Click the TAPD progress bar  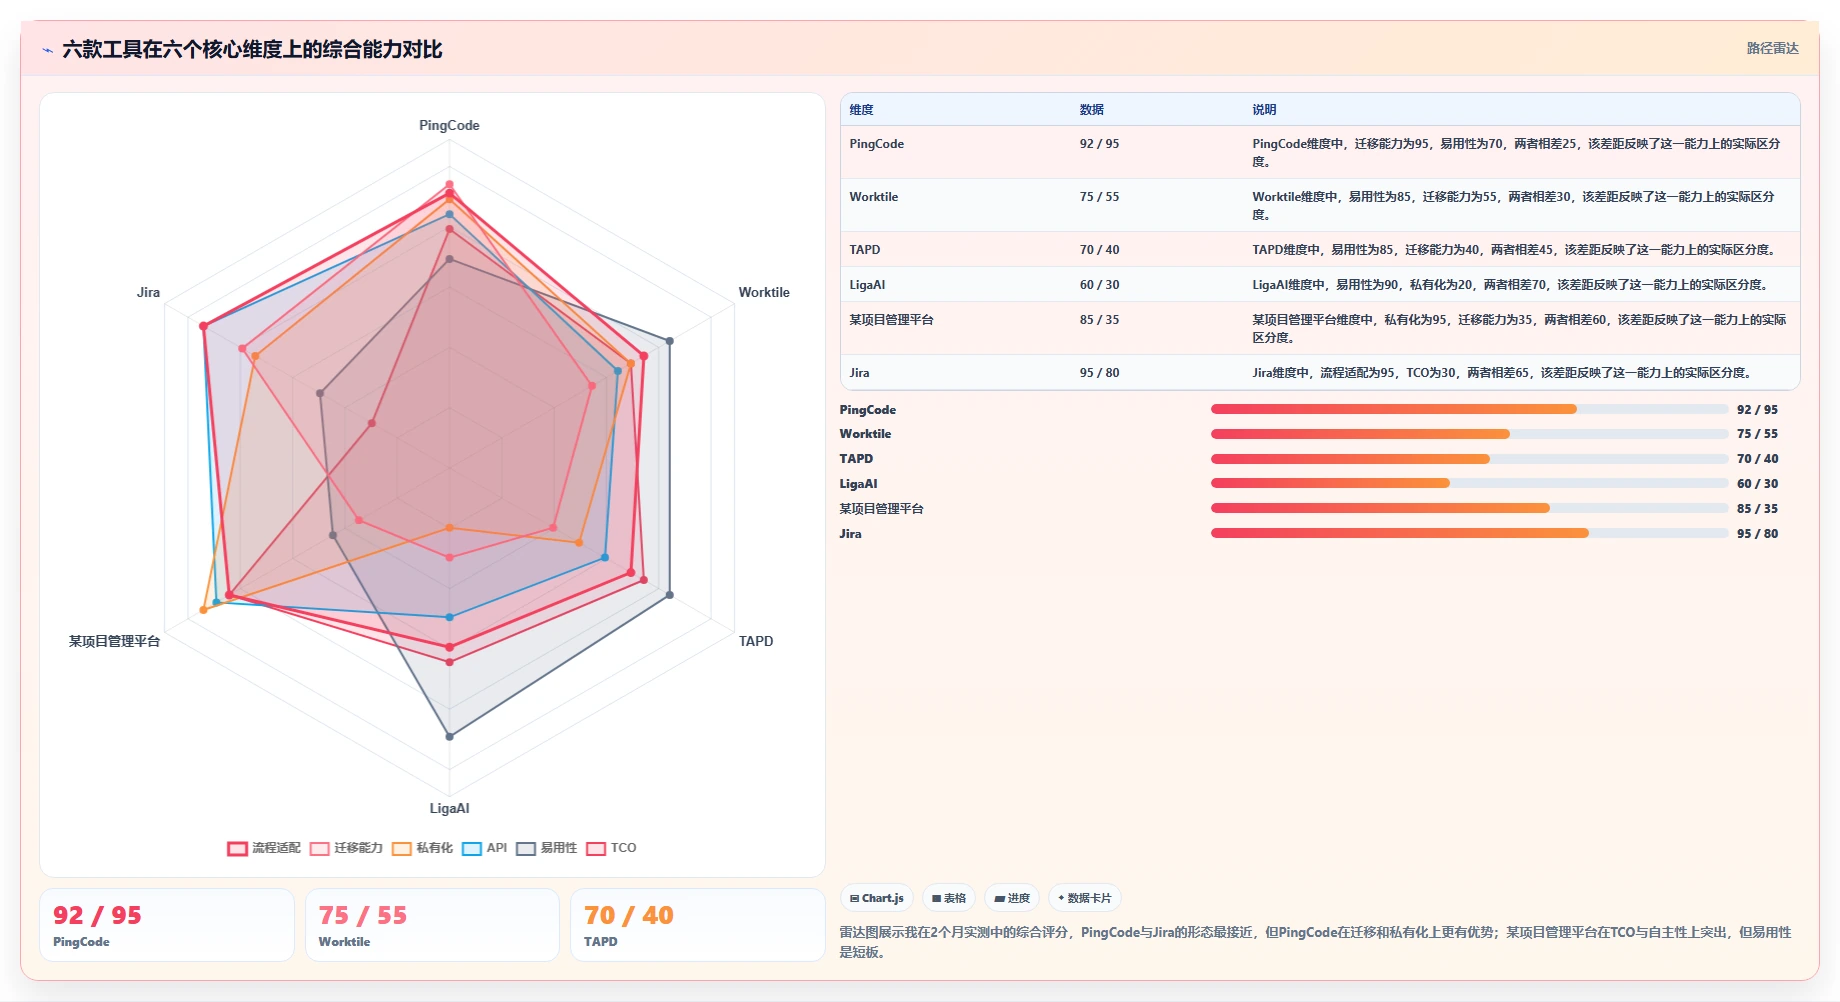[x=1469, y=459]
